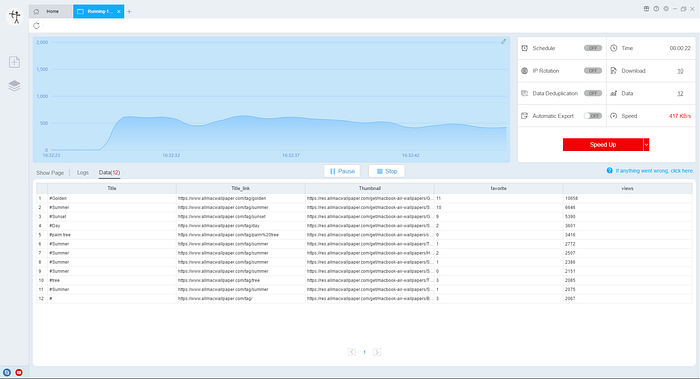
Task: Click the Data Deduplication icon
Action: [x=525, y=93]
